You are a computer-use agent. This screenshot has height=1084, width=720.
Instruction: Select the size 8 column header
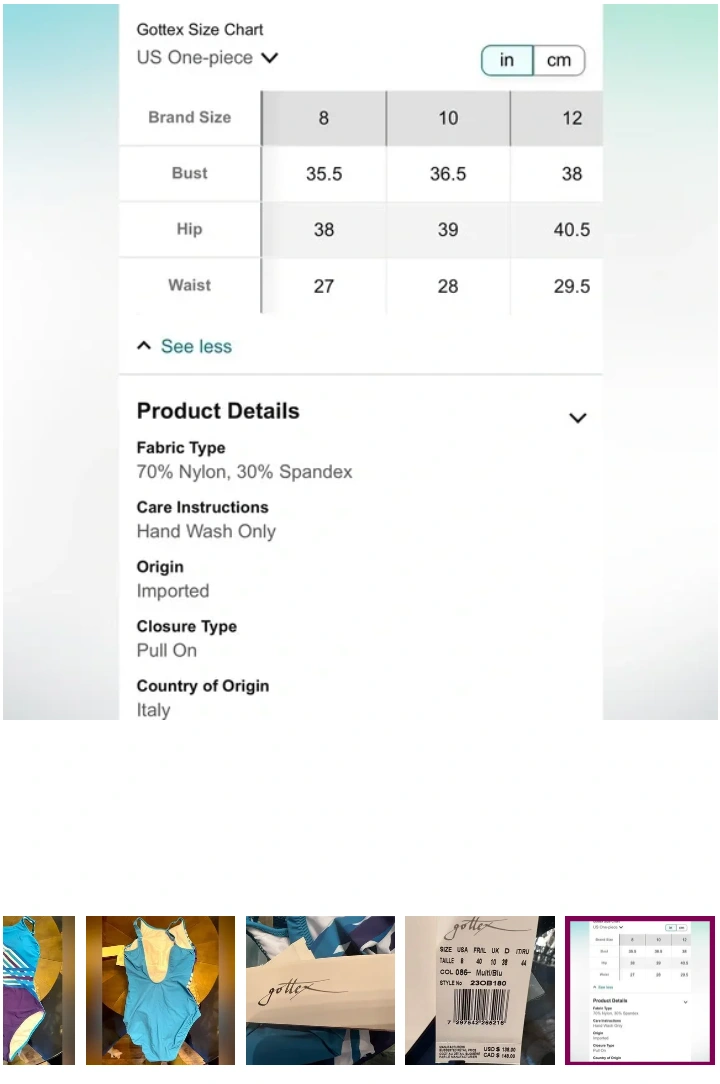(x=324, y=118)
